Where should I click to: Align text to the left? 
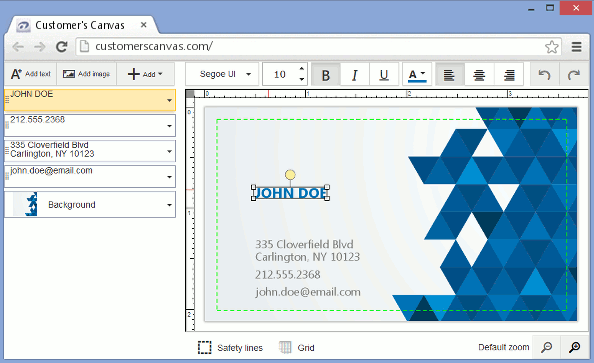[x=449, y=75]
